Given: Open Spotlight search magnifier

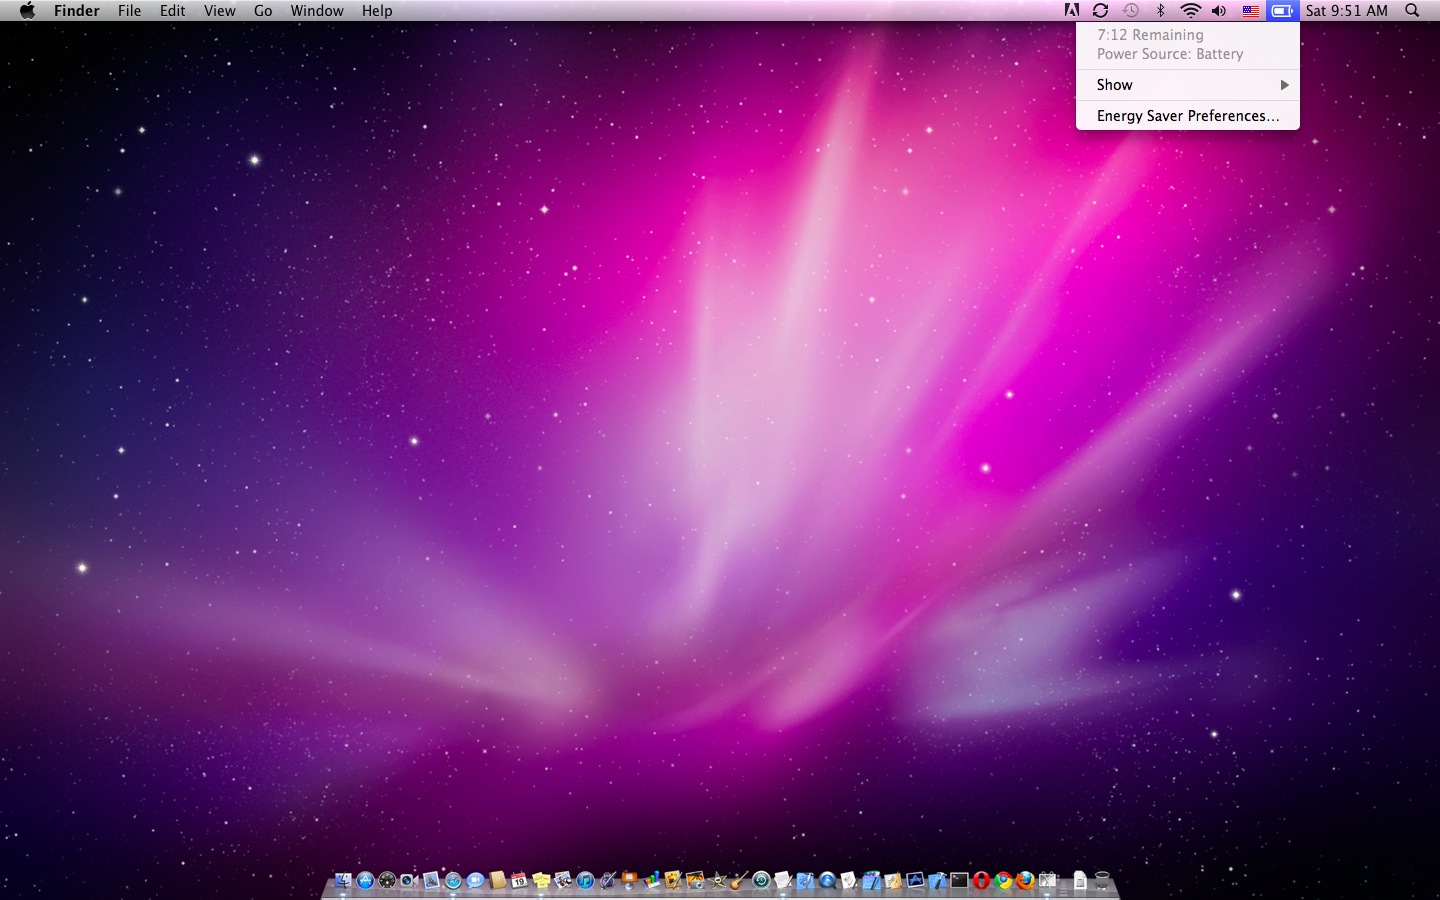Looking at the screenshot, I should point(1412,10).
